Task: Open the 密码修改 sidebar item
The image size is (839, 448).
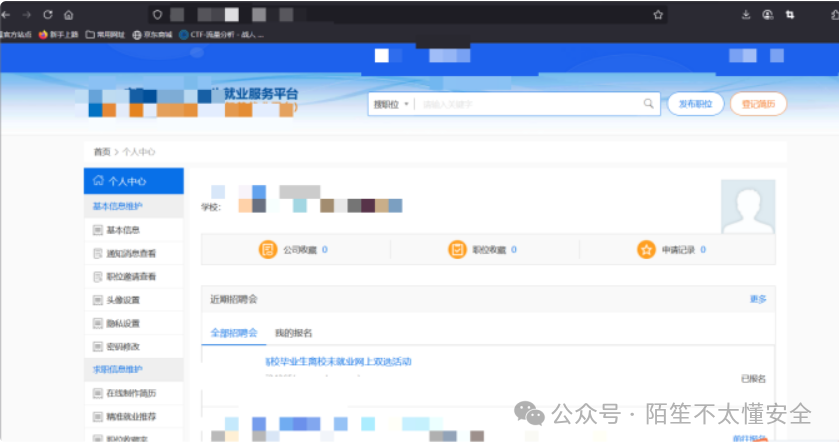Action: coord(134,347)
